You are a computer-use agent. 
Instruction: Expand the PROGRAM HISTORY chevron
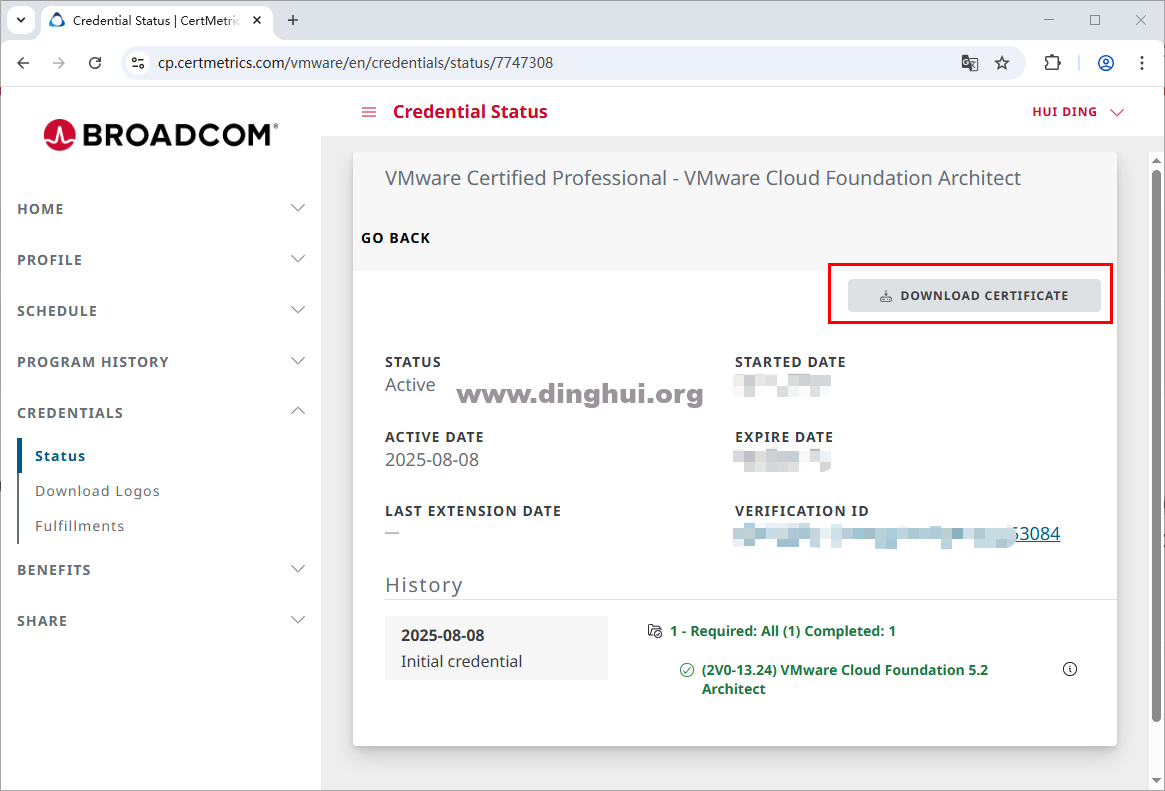pos(298,361)
